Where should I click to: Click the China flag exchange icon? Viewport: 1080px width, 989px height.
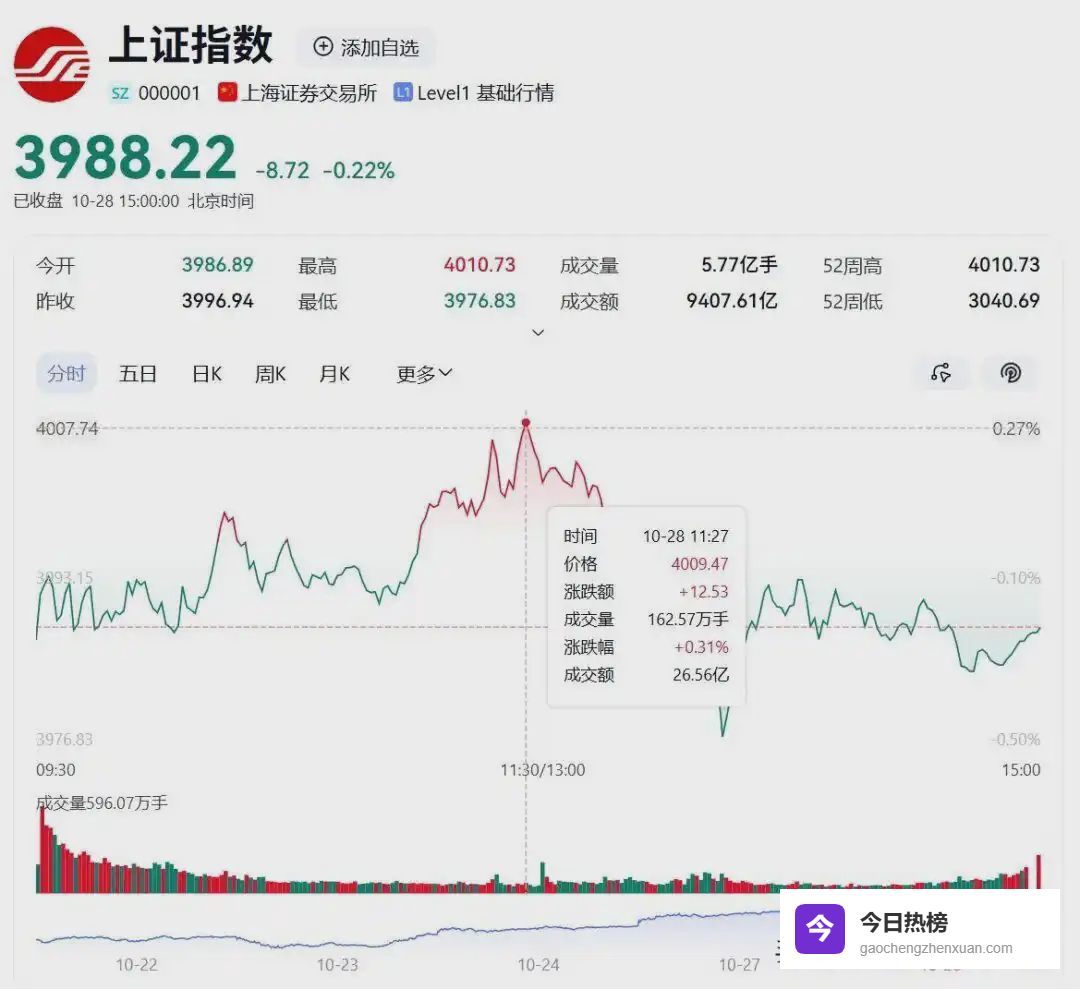(x=227, y=93)
